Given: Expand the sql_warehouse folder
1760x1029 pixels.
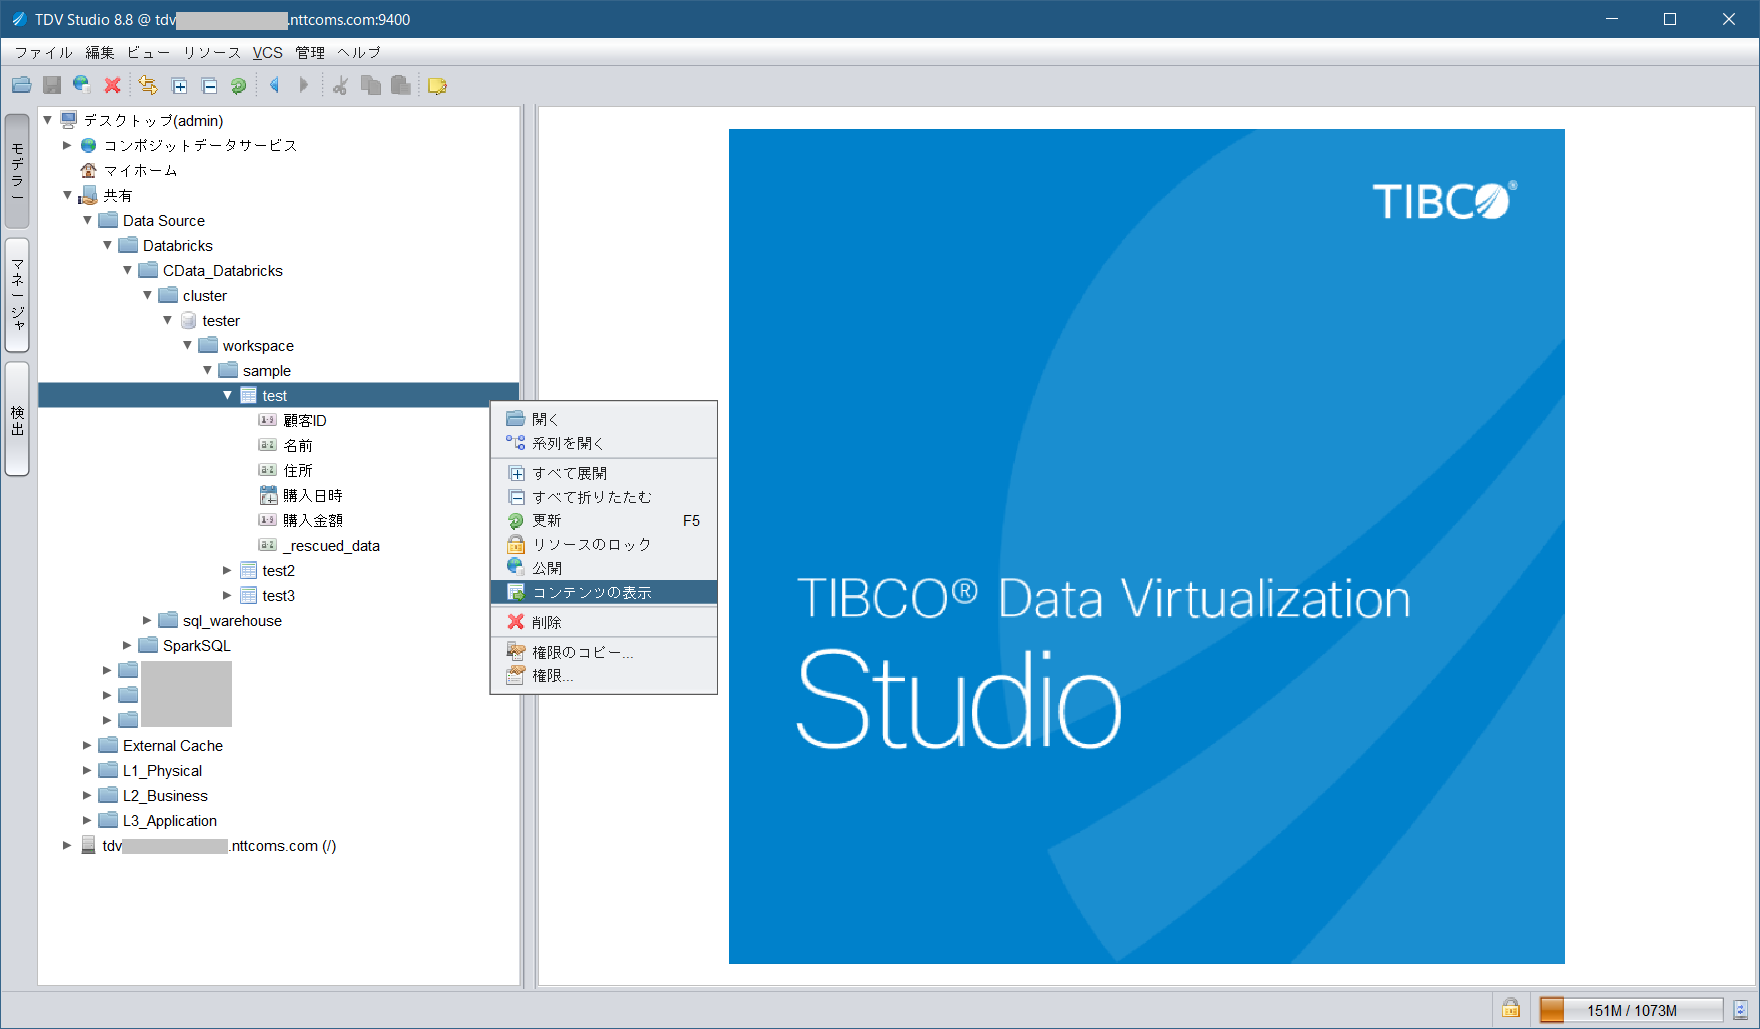Looking at the screenshot, I should tap(147, 620).
